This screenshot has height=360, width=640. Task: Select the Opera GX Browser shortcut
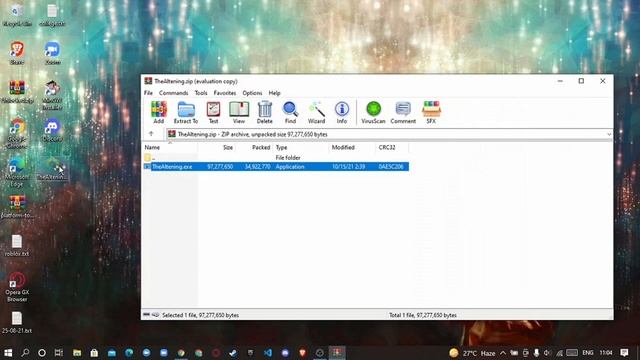(x=17, y=287)
